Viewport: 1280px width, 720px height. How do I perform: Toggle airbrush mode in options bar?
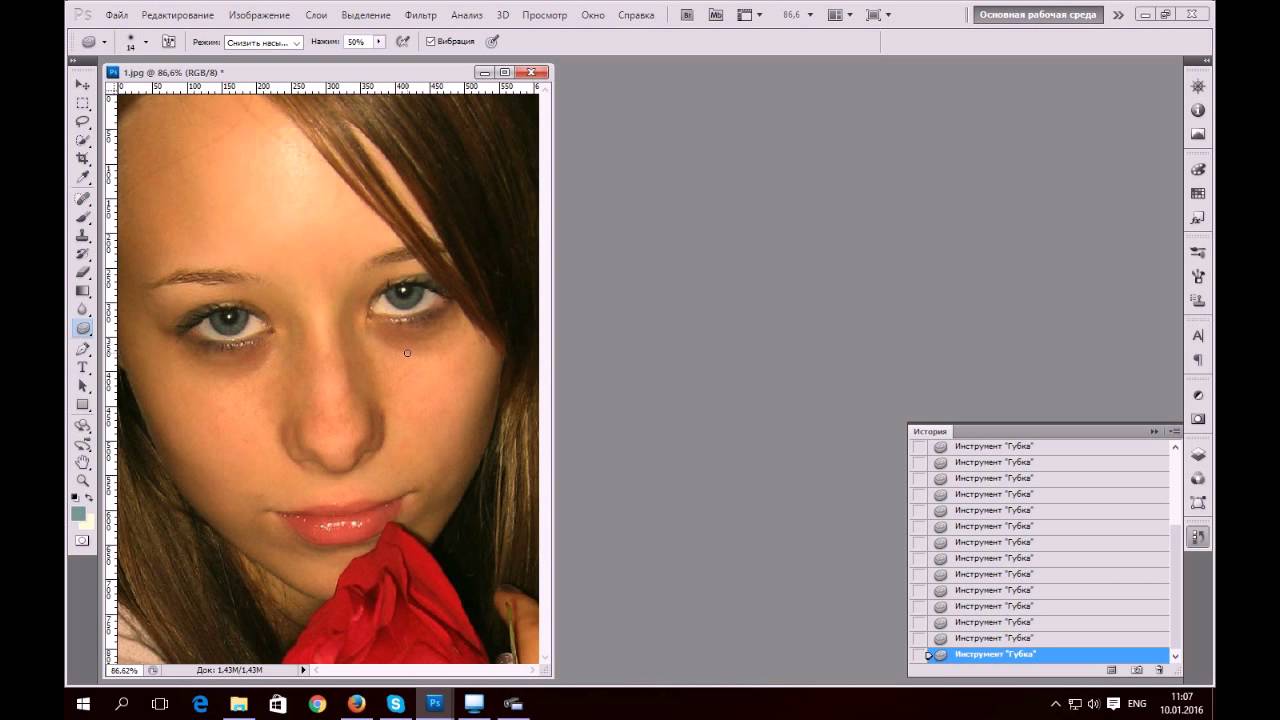point(403,42)
